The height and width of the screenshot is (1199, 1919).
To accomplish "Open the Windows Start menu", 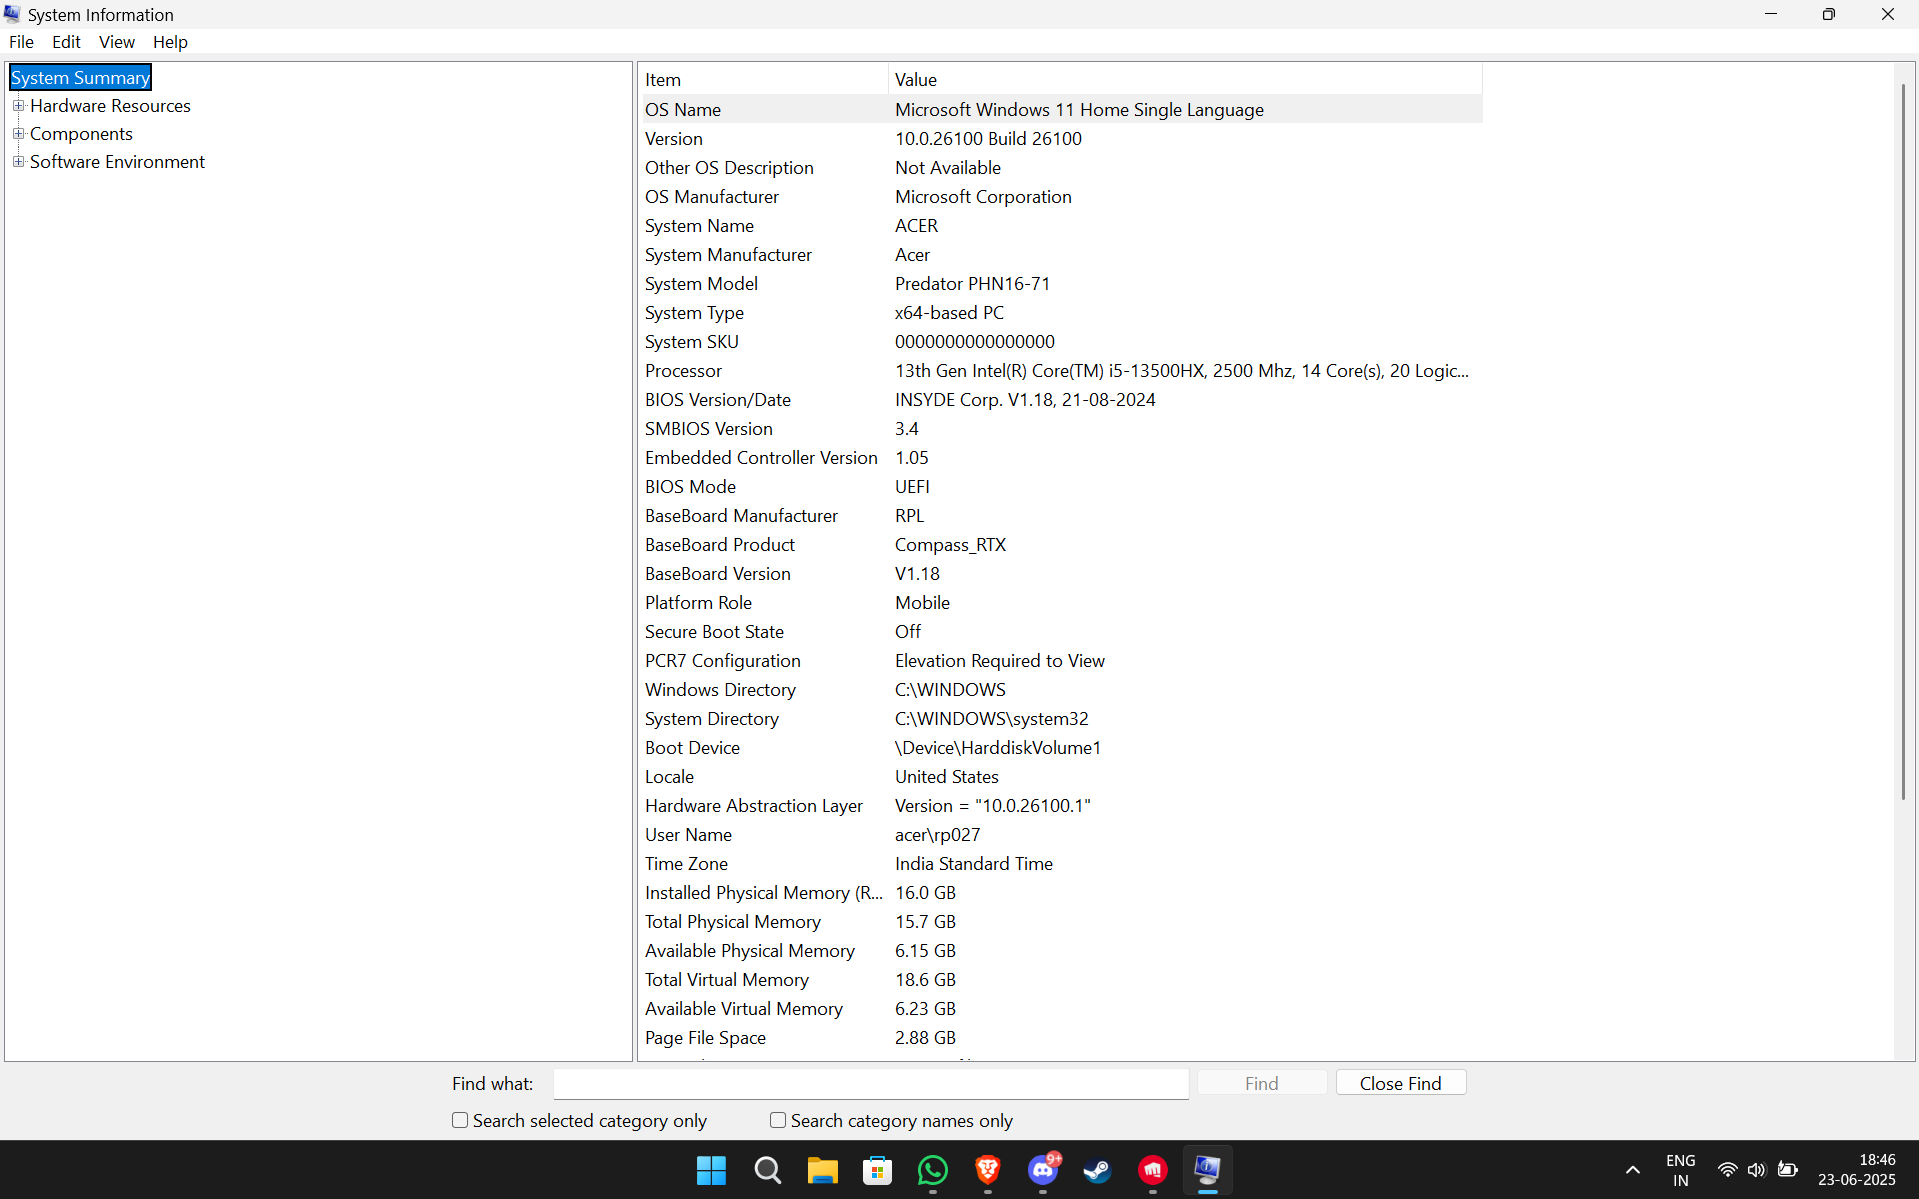I will tap(711, 1170).
